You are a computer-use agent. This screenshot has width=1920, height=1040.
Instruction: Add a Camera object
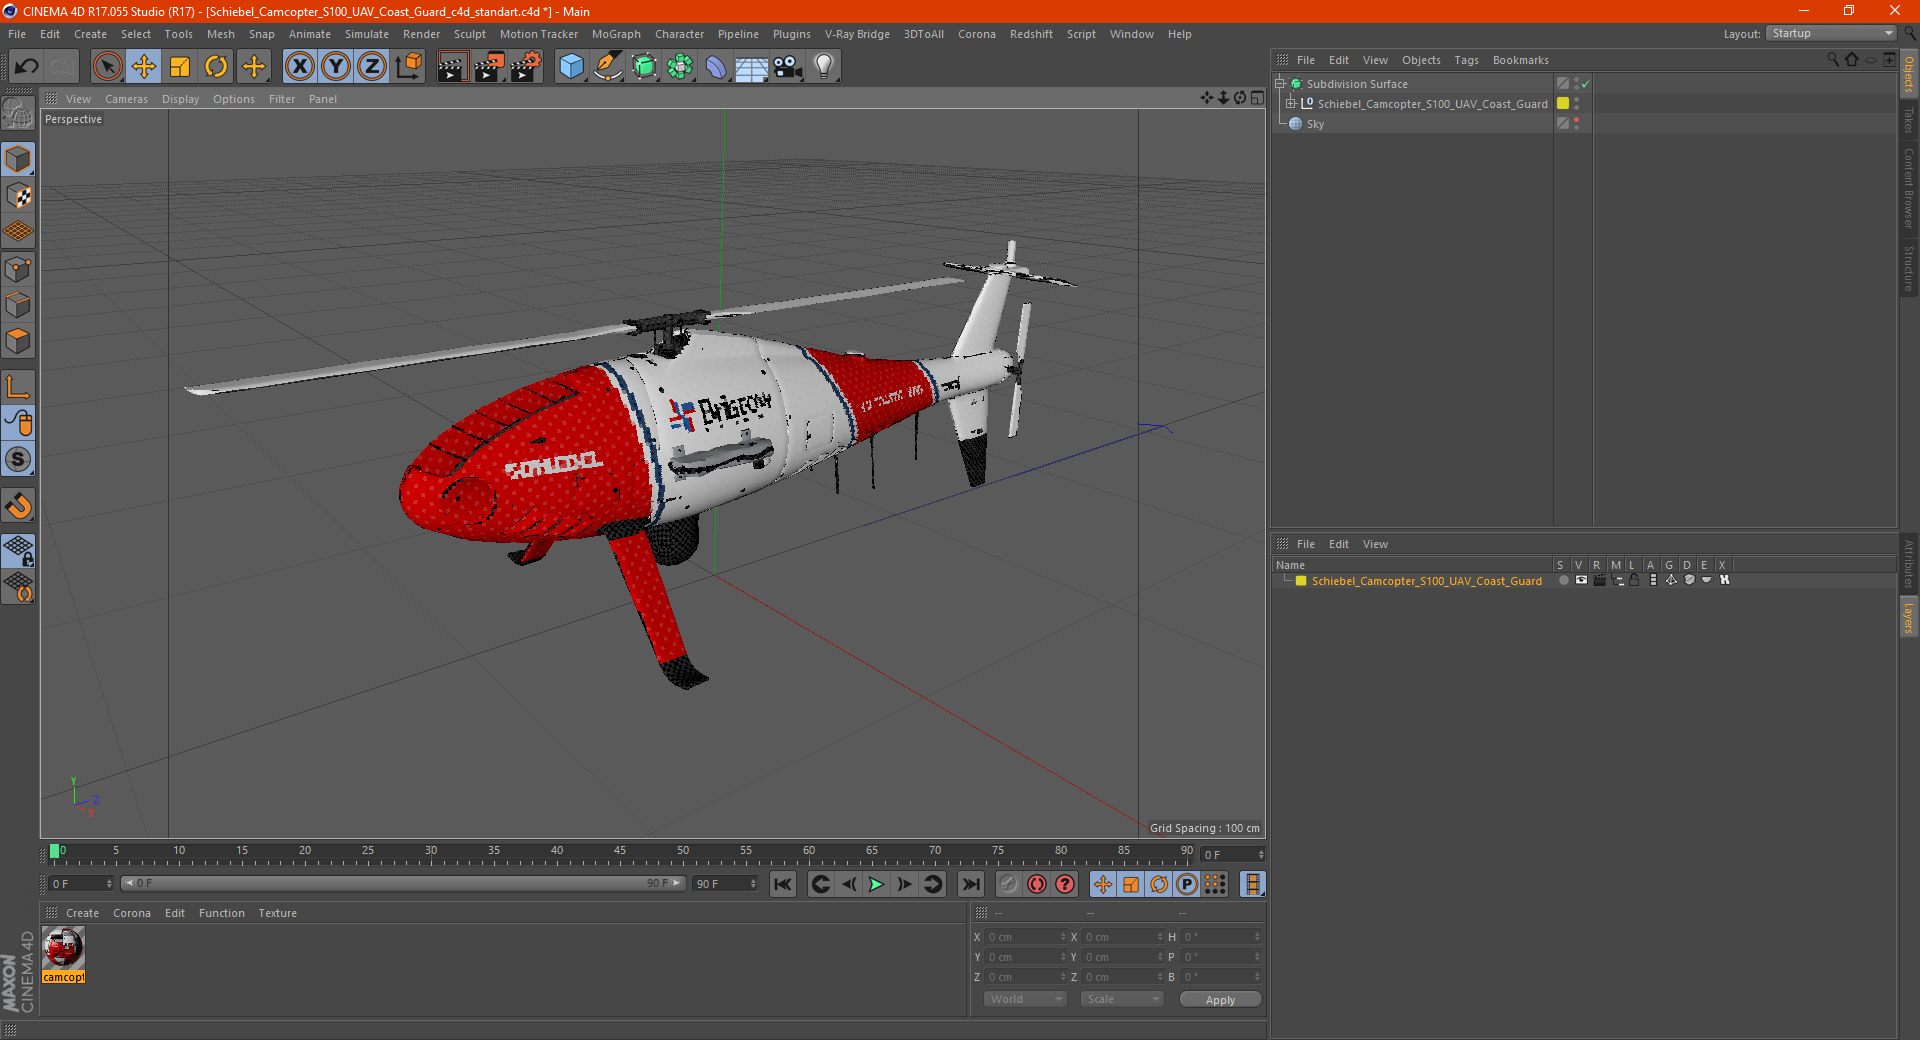(x=787, y=67)
